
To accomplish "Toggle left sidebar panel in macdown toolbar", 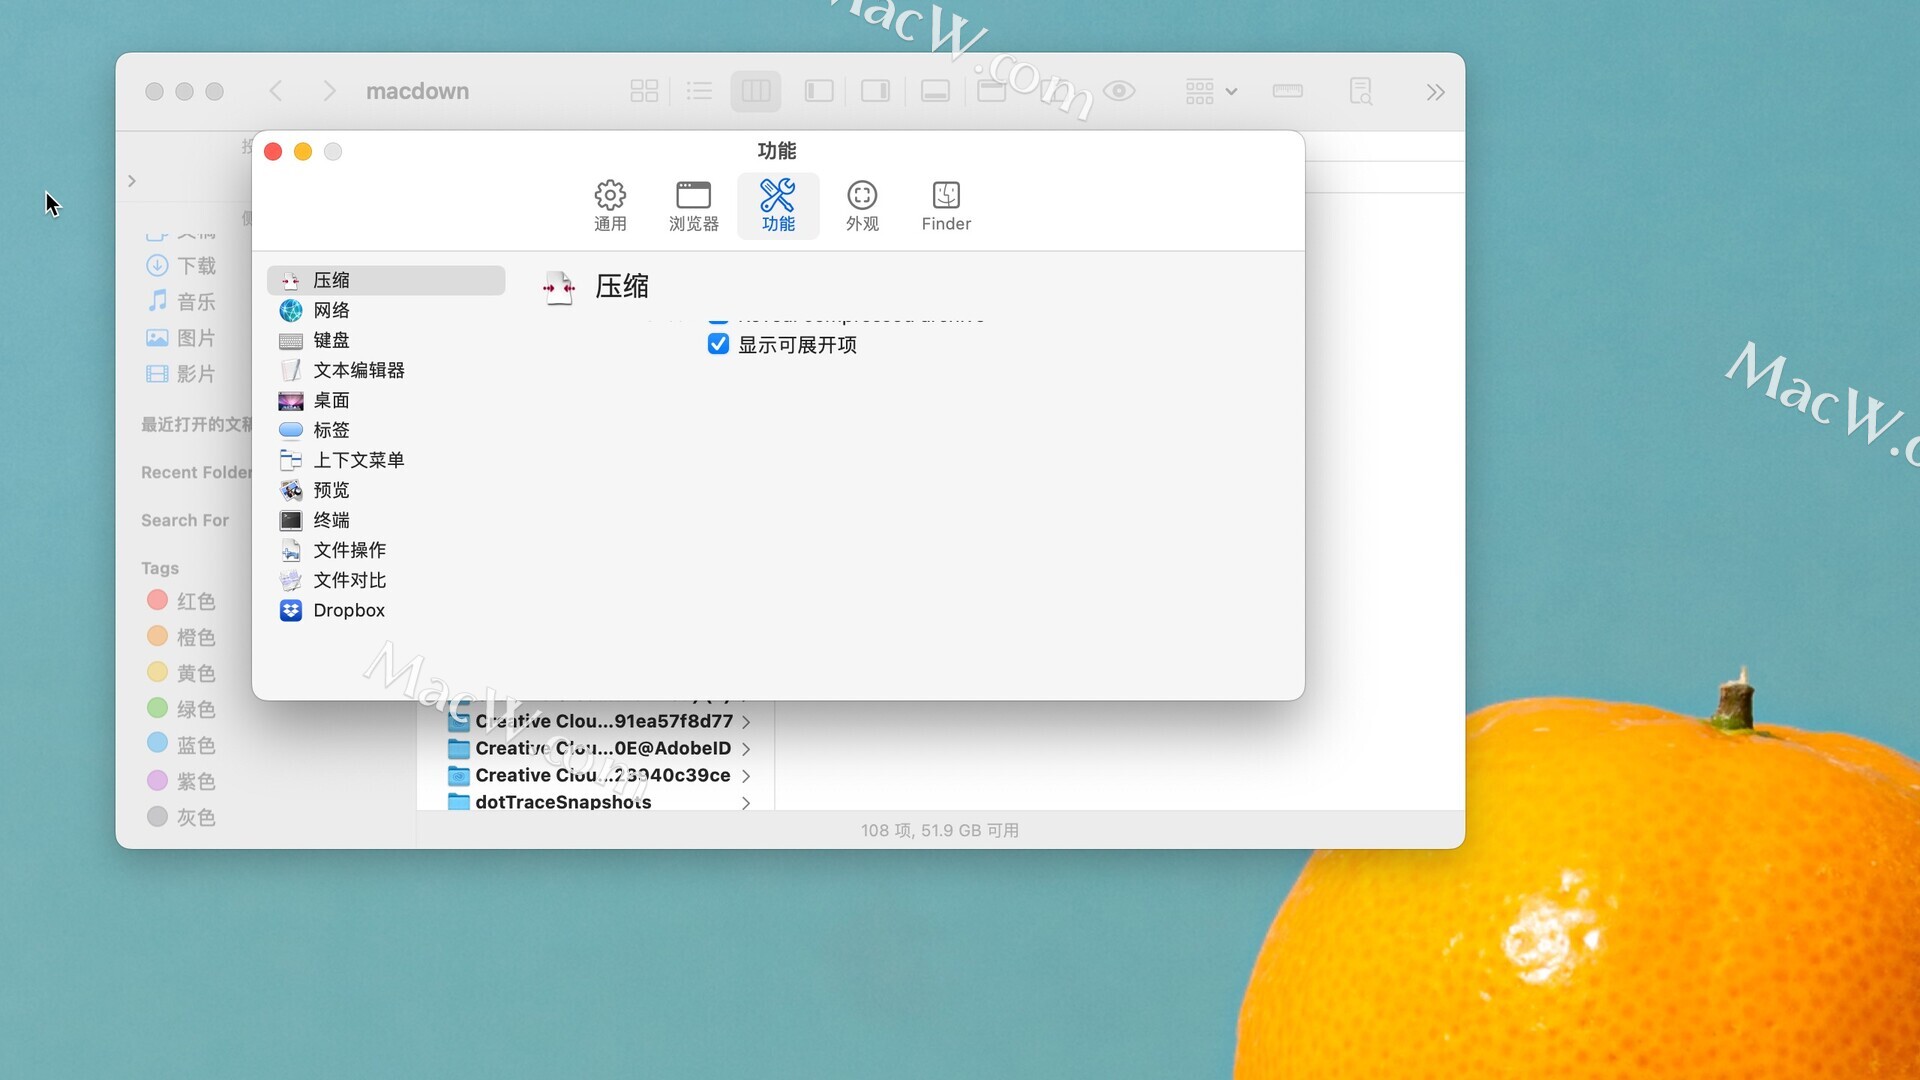I will tap(819, 91).
